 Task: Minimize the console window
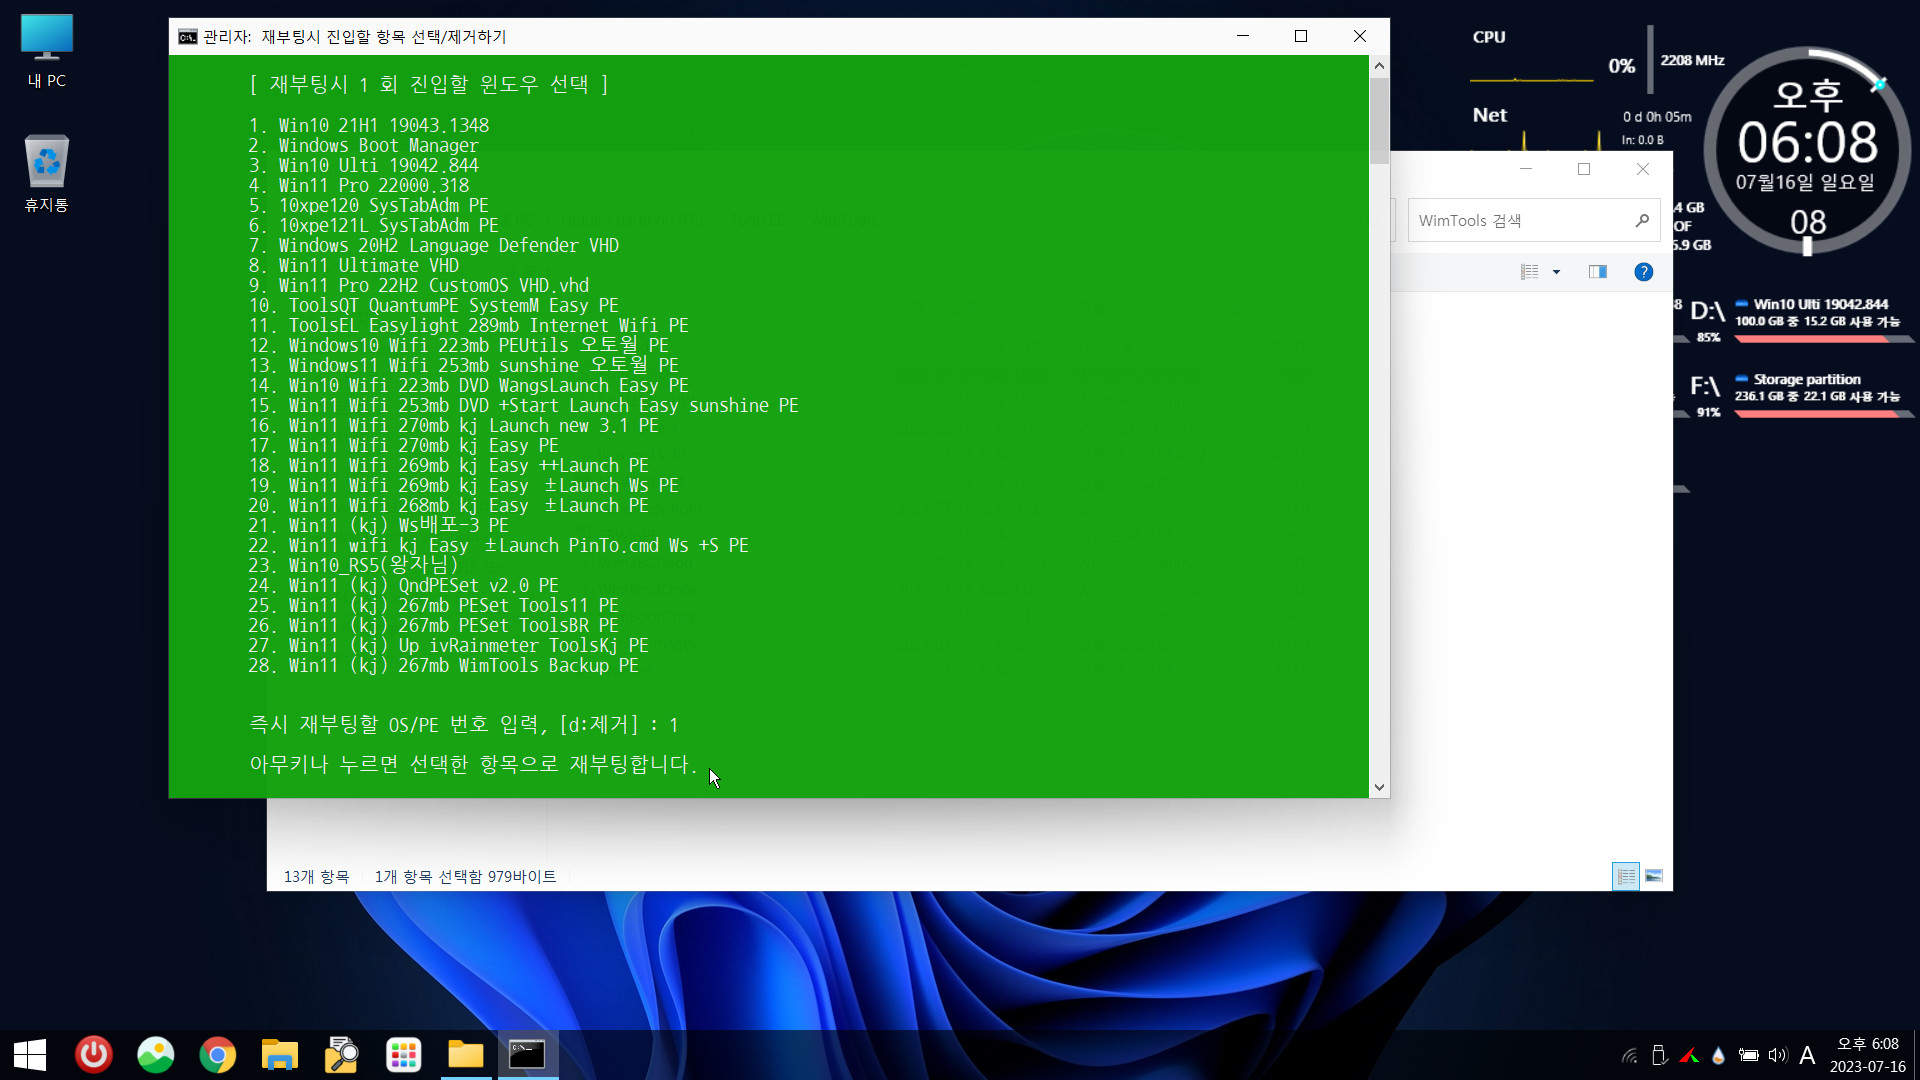(1243, 36)
